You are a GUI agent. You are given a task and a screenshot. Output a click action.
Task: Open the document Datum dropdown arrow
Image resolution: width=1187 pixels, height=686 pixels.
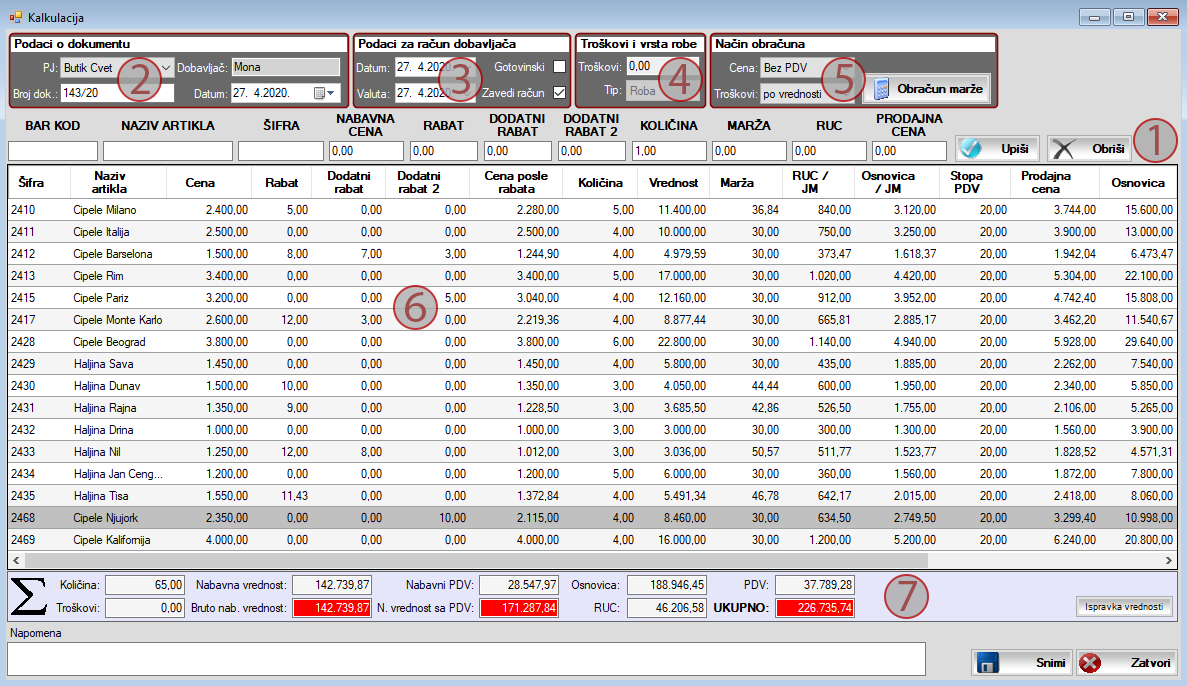[x=332, y=93]
